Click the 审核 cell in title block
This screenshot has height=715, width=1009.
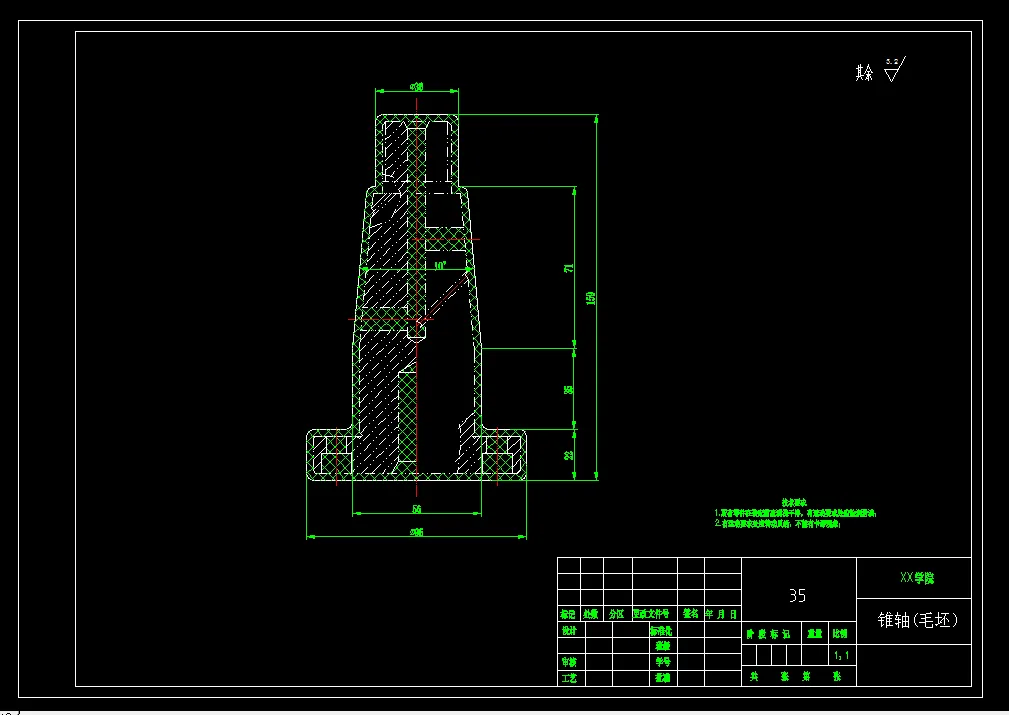coord(569,662)
